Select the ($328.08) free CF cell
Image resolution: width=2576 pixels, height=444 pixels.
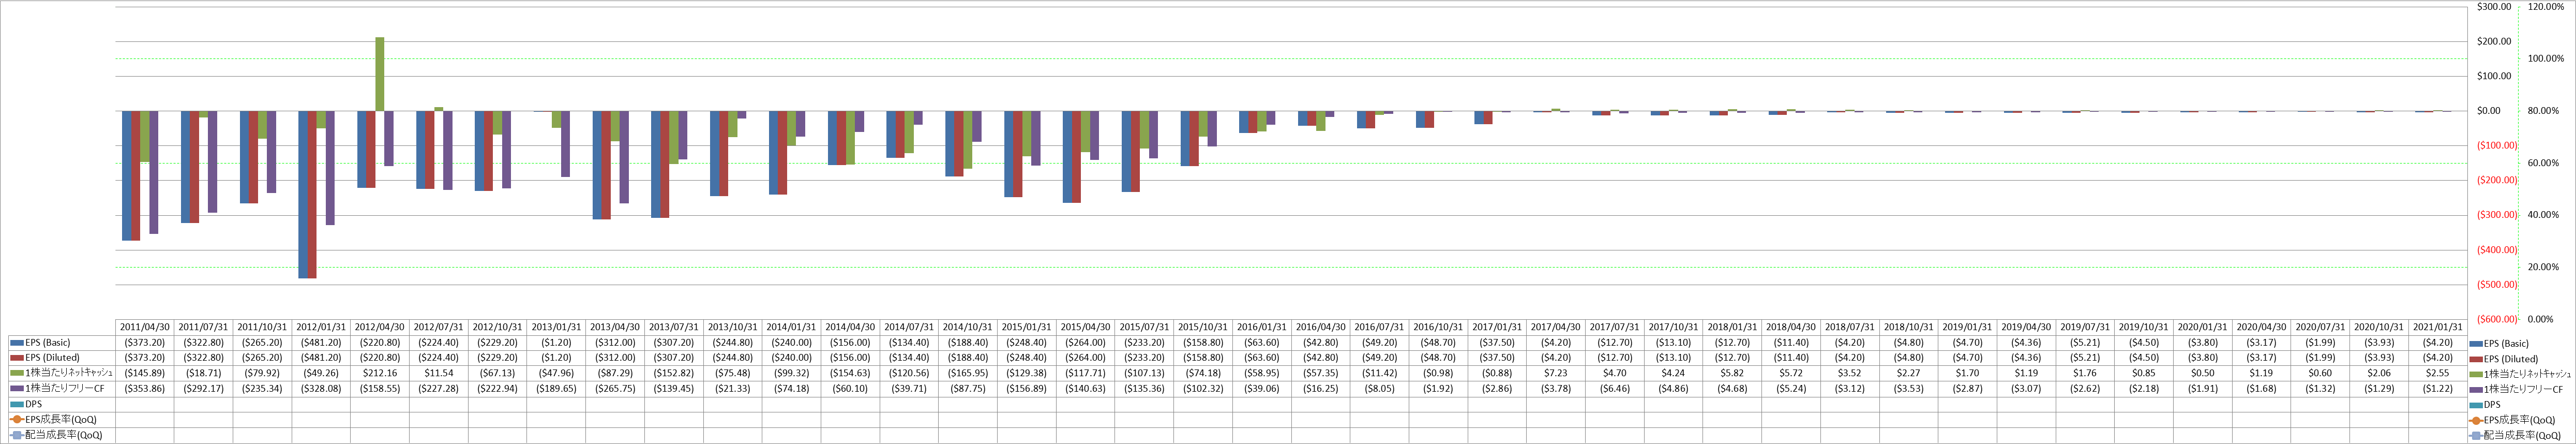pos(321,388)
